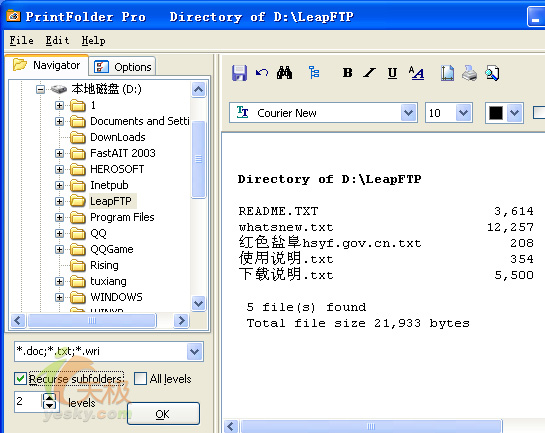Click the tree vertical scrollbar down arrow
This screenshot has width=545, height=433.
(x=198, y=303)
